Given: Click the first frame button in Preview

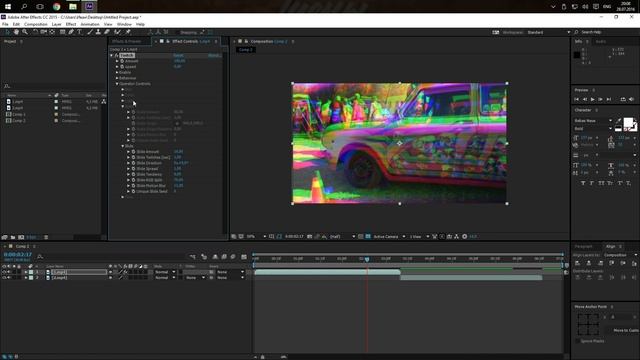Looking at the screenshot, I should 576,99.
